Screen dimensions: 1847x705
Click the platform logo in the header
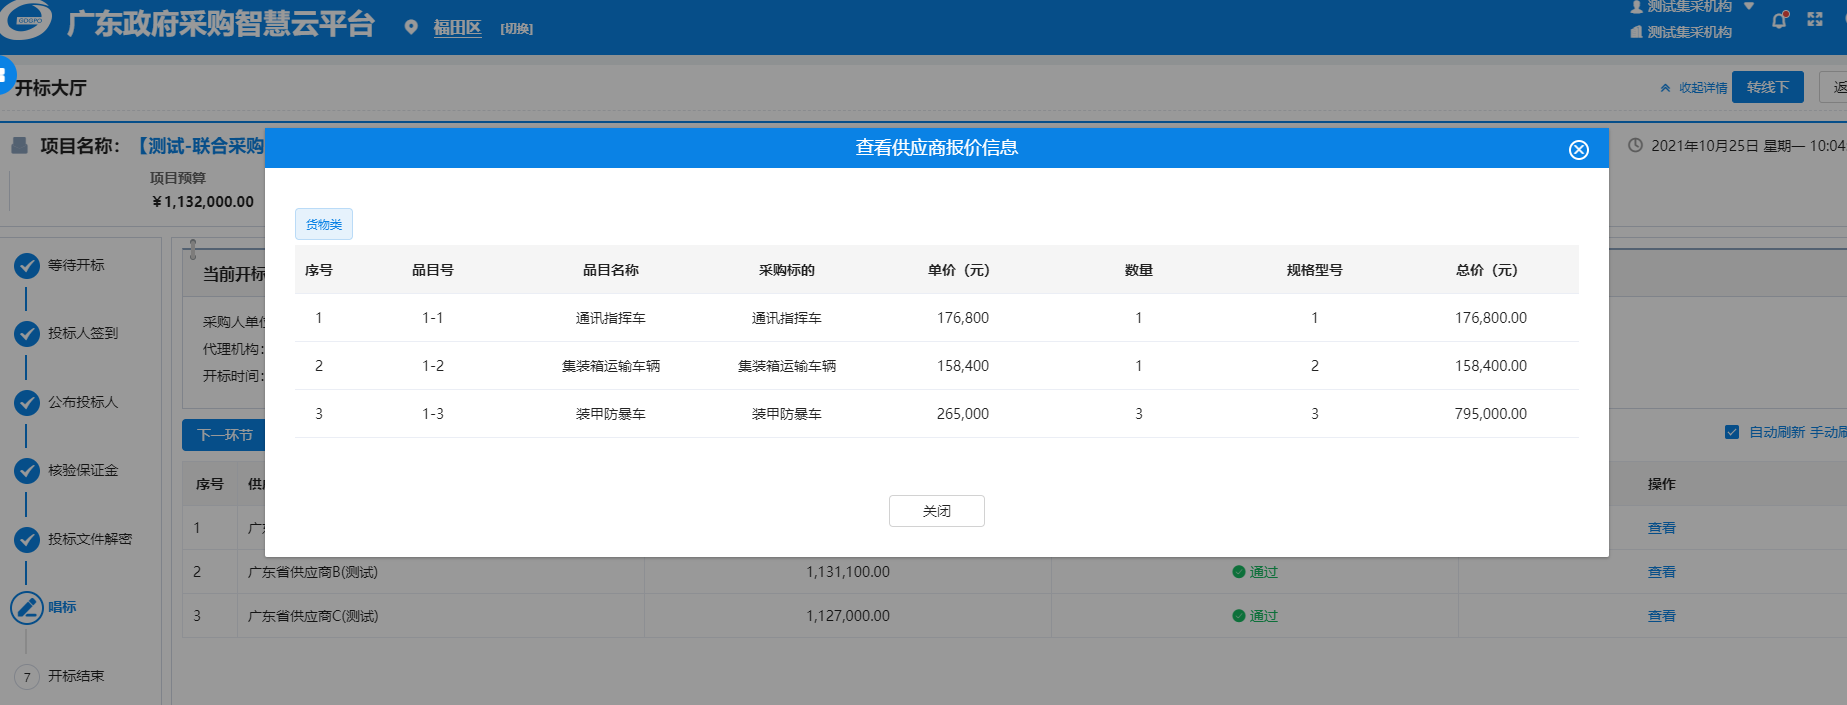(26, 20)
